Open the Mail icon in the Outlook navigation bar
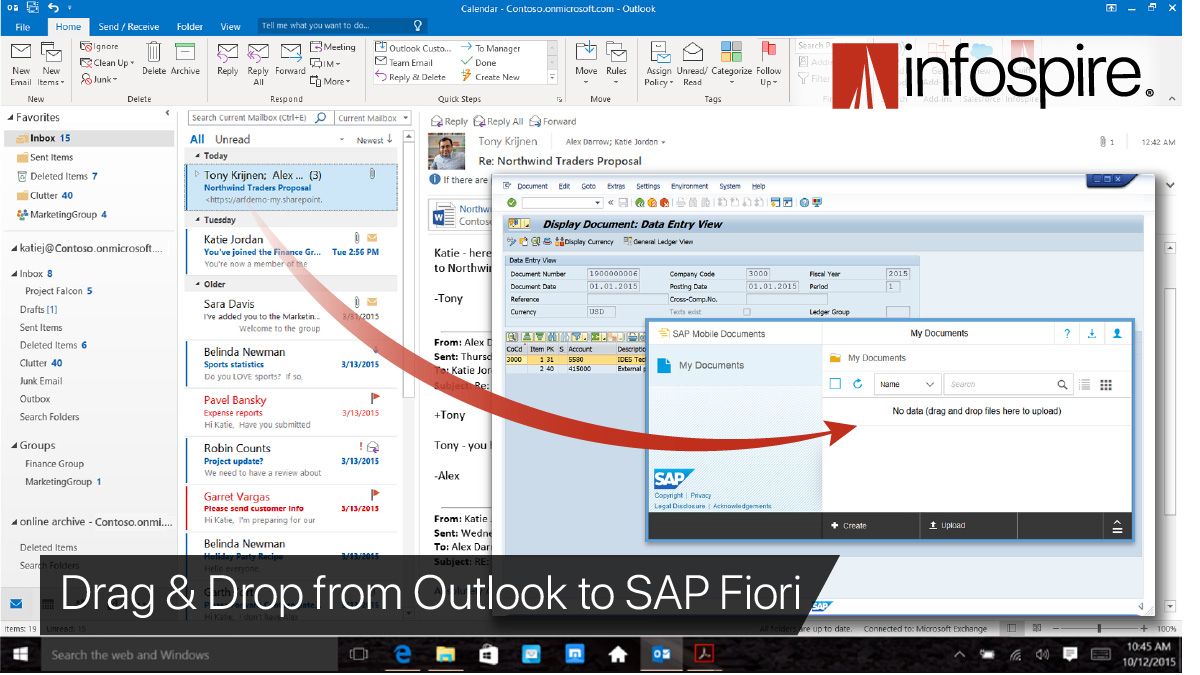This screenshot has height=675, width=1200. 16,603
